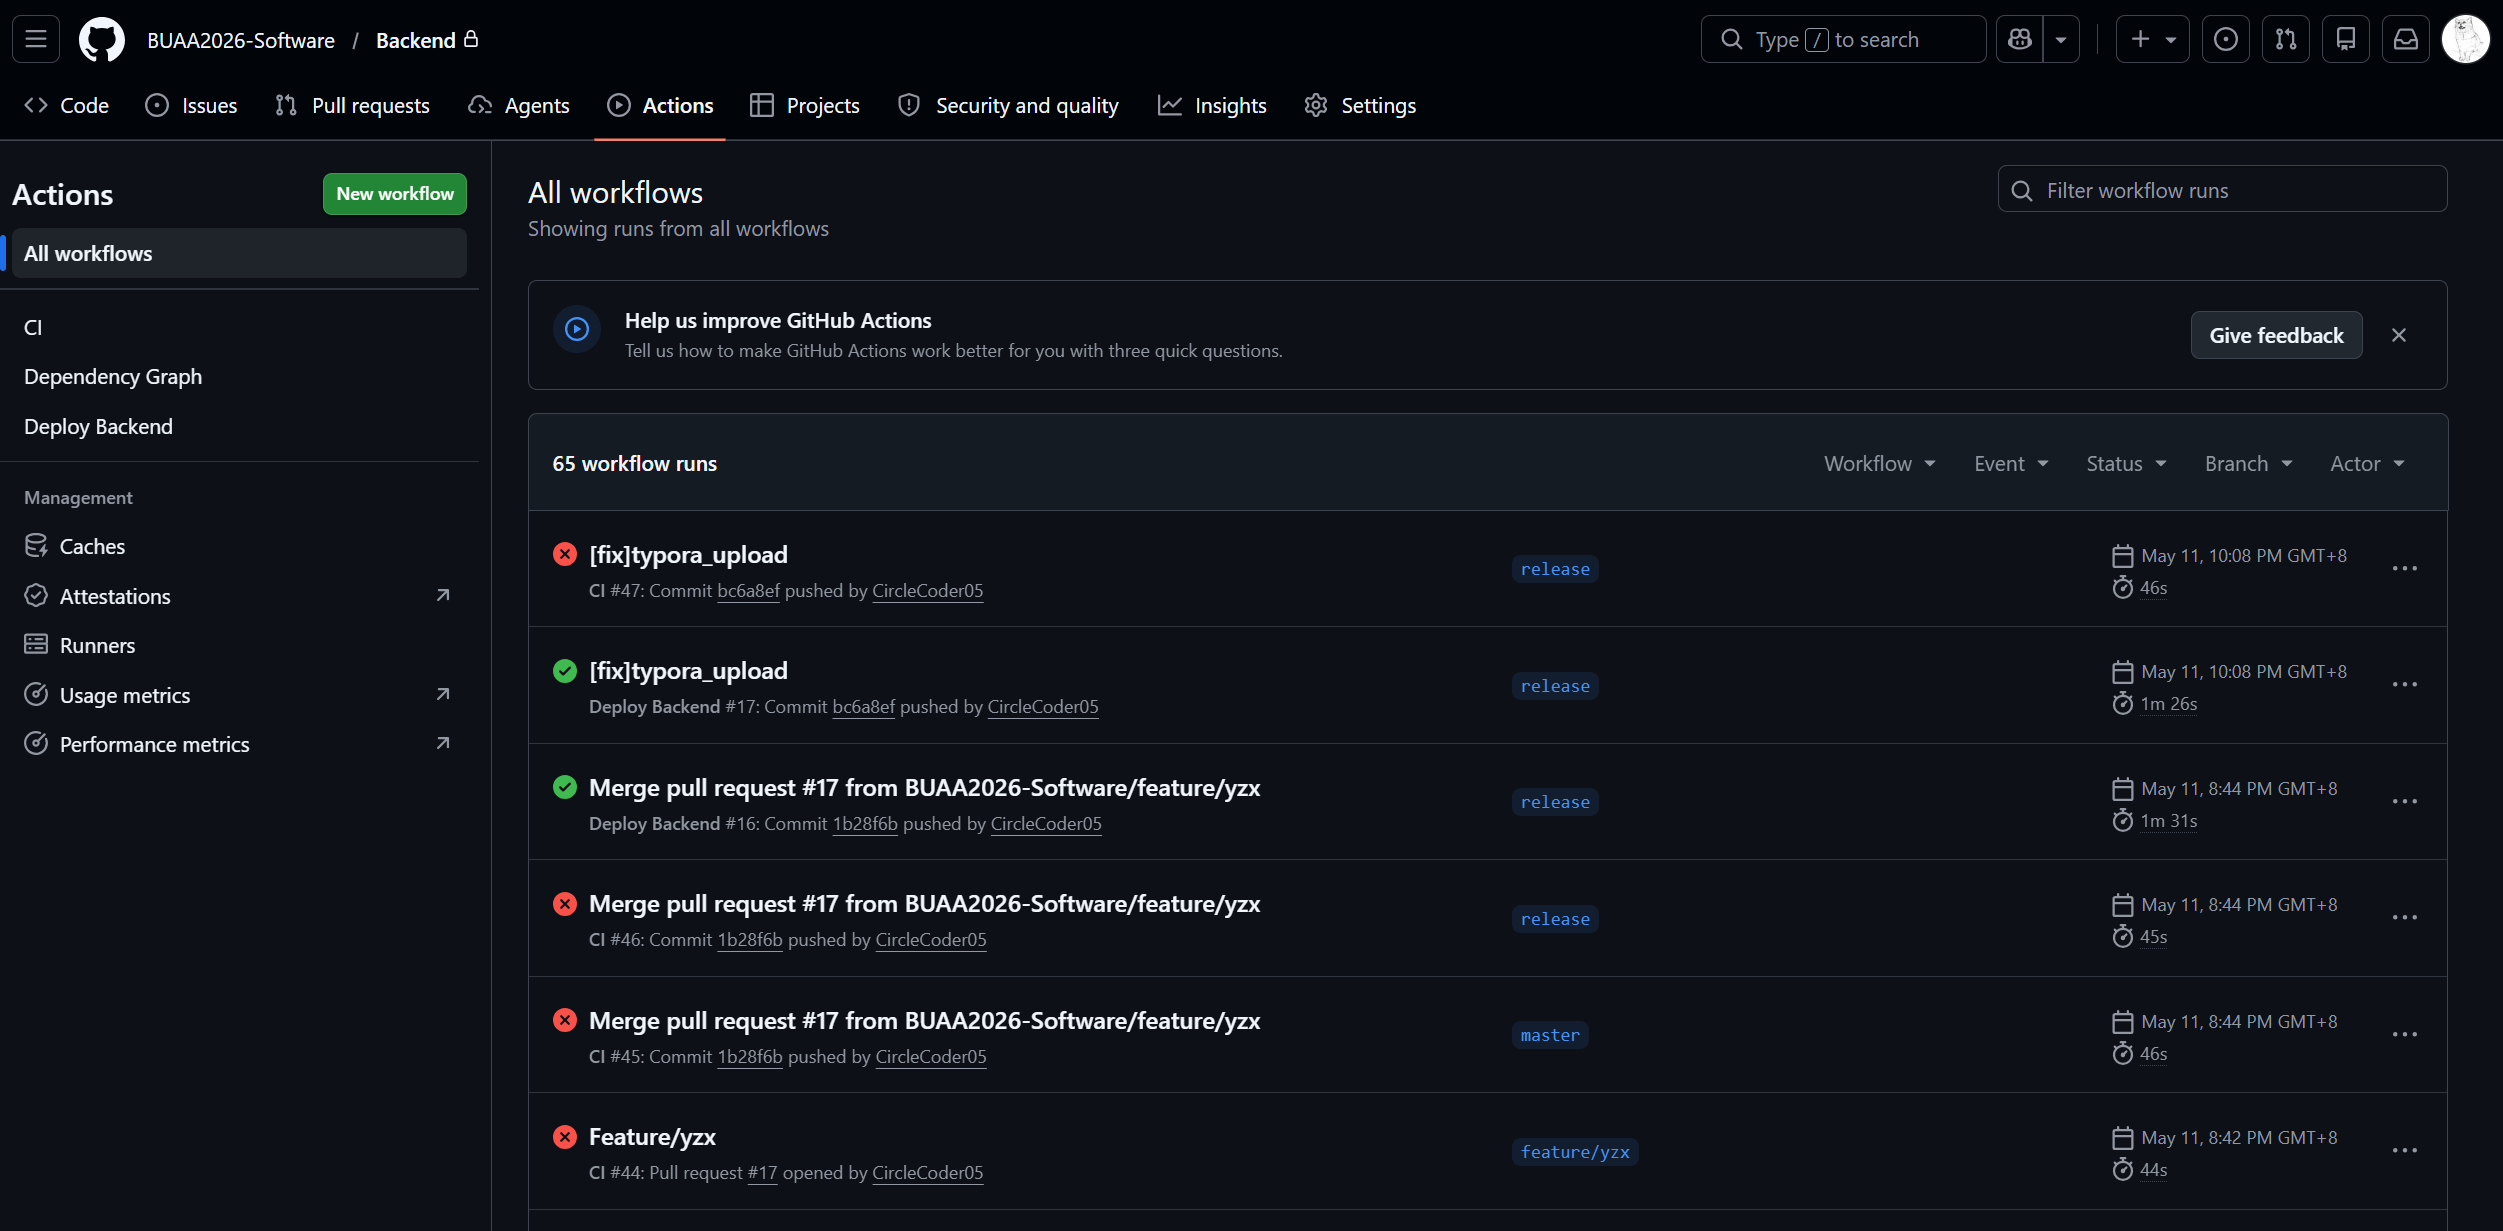Open the Repositories icon in top header
Viewport: 2503px width, 1231px height.
2346,39
